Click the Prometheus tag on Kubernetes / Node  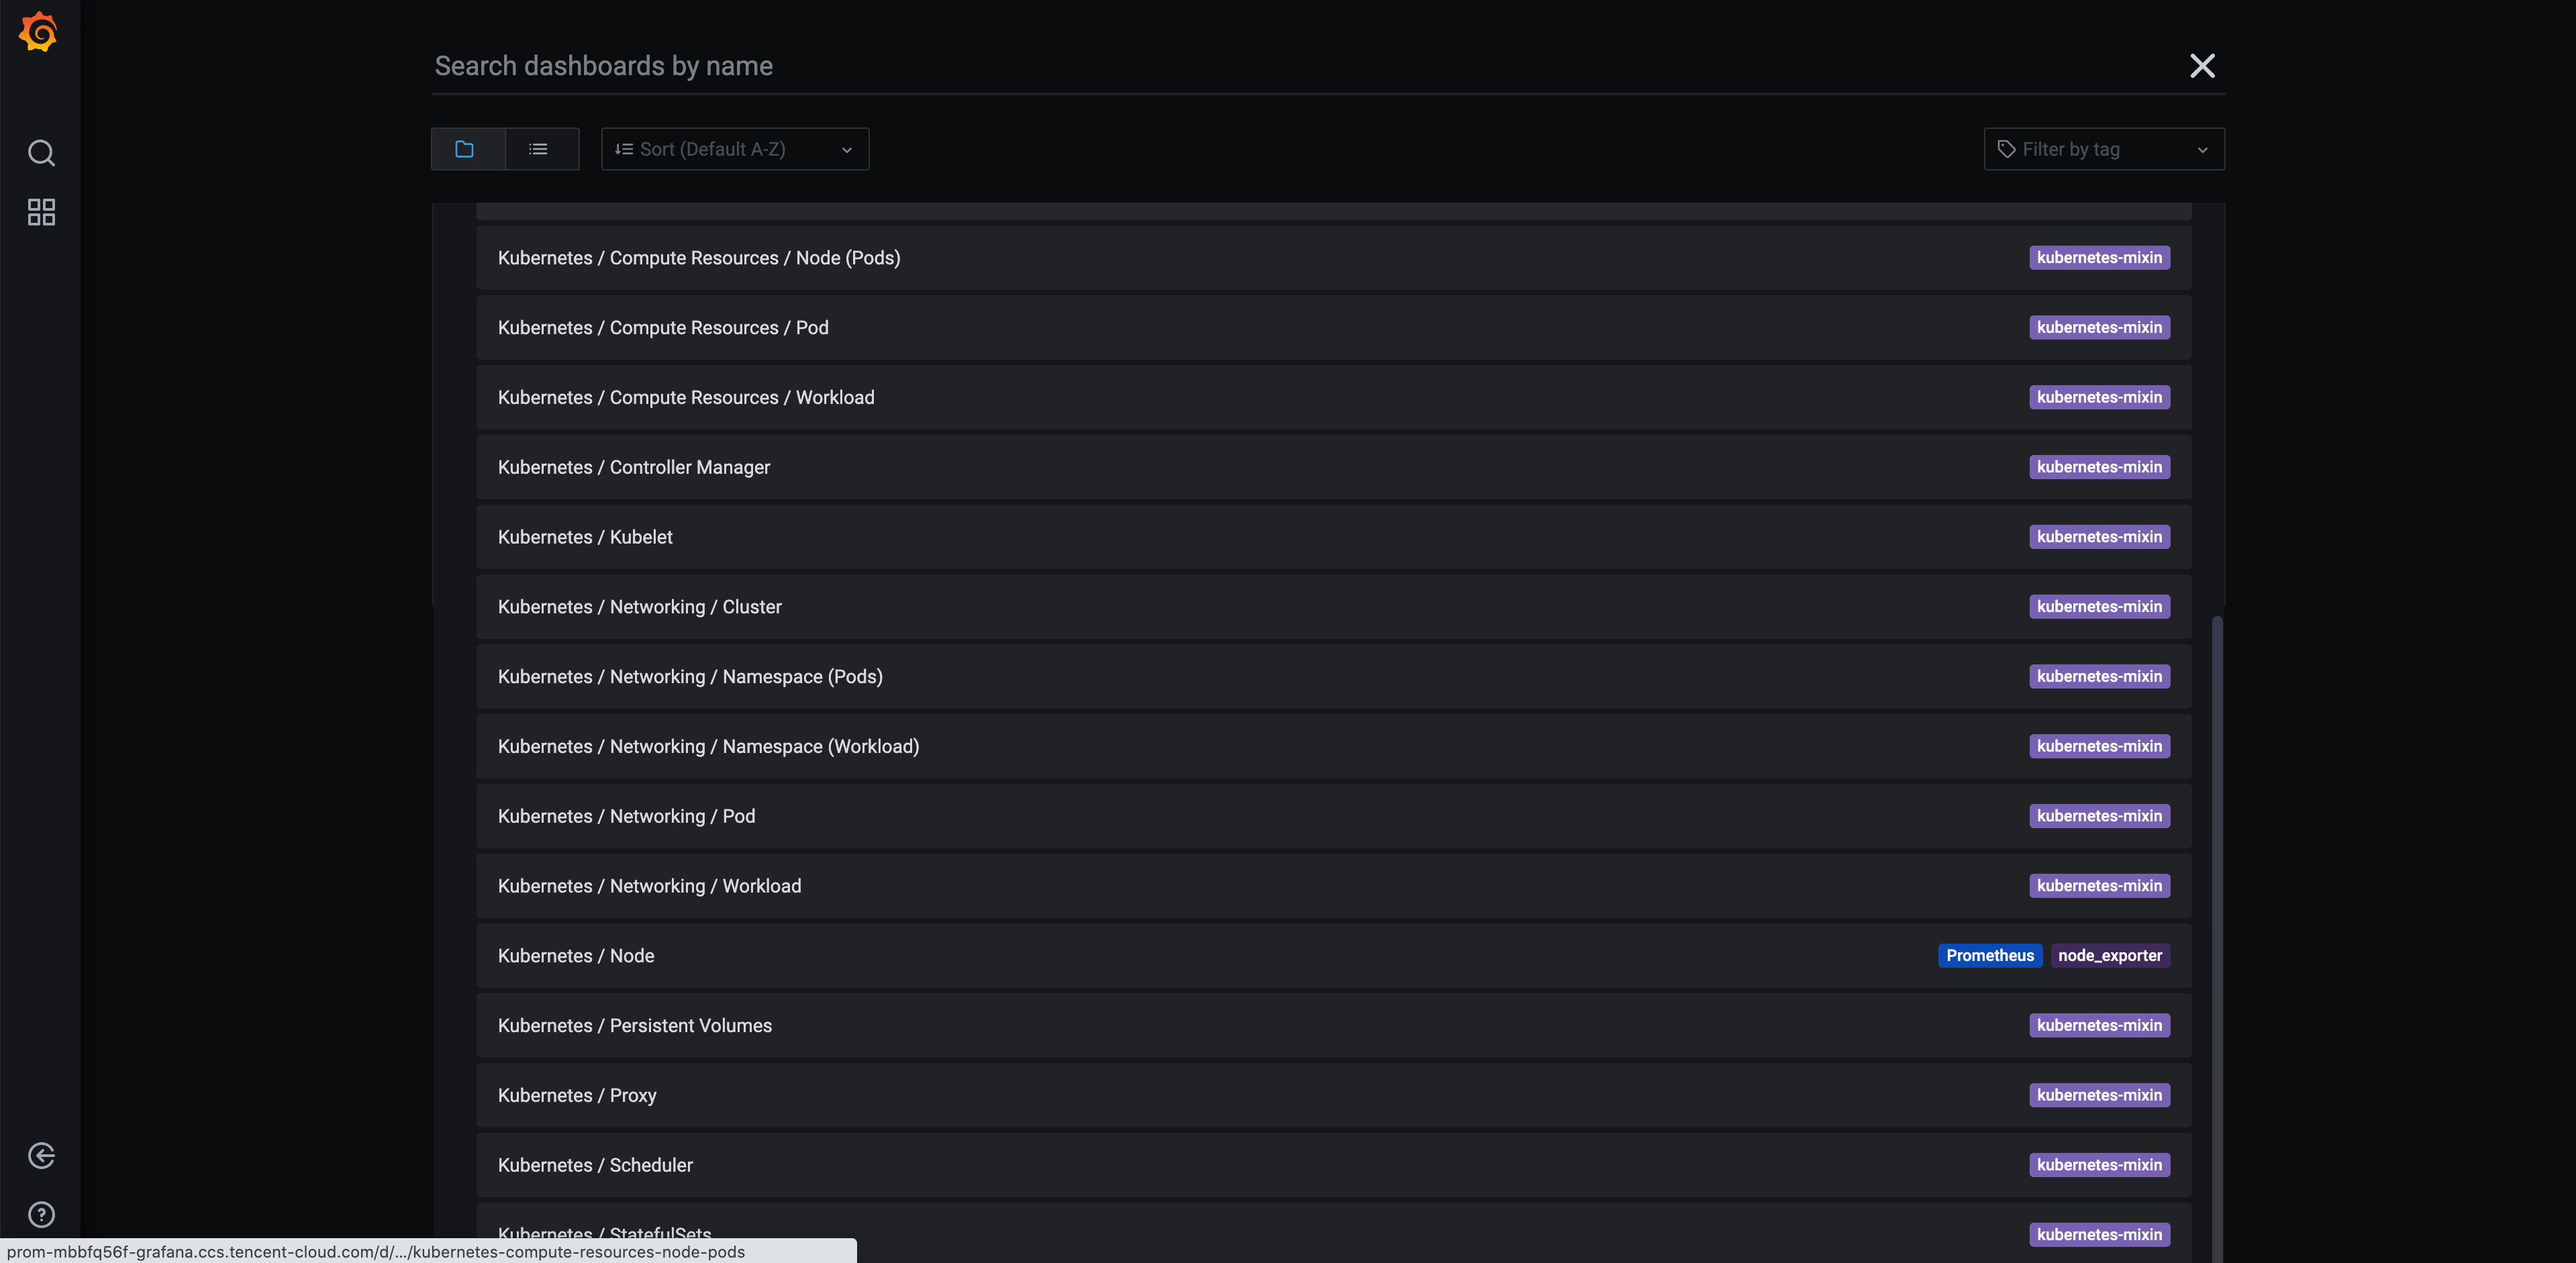pos(1990,956)
